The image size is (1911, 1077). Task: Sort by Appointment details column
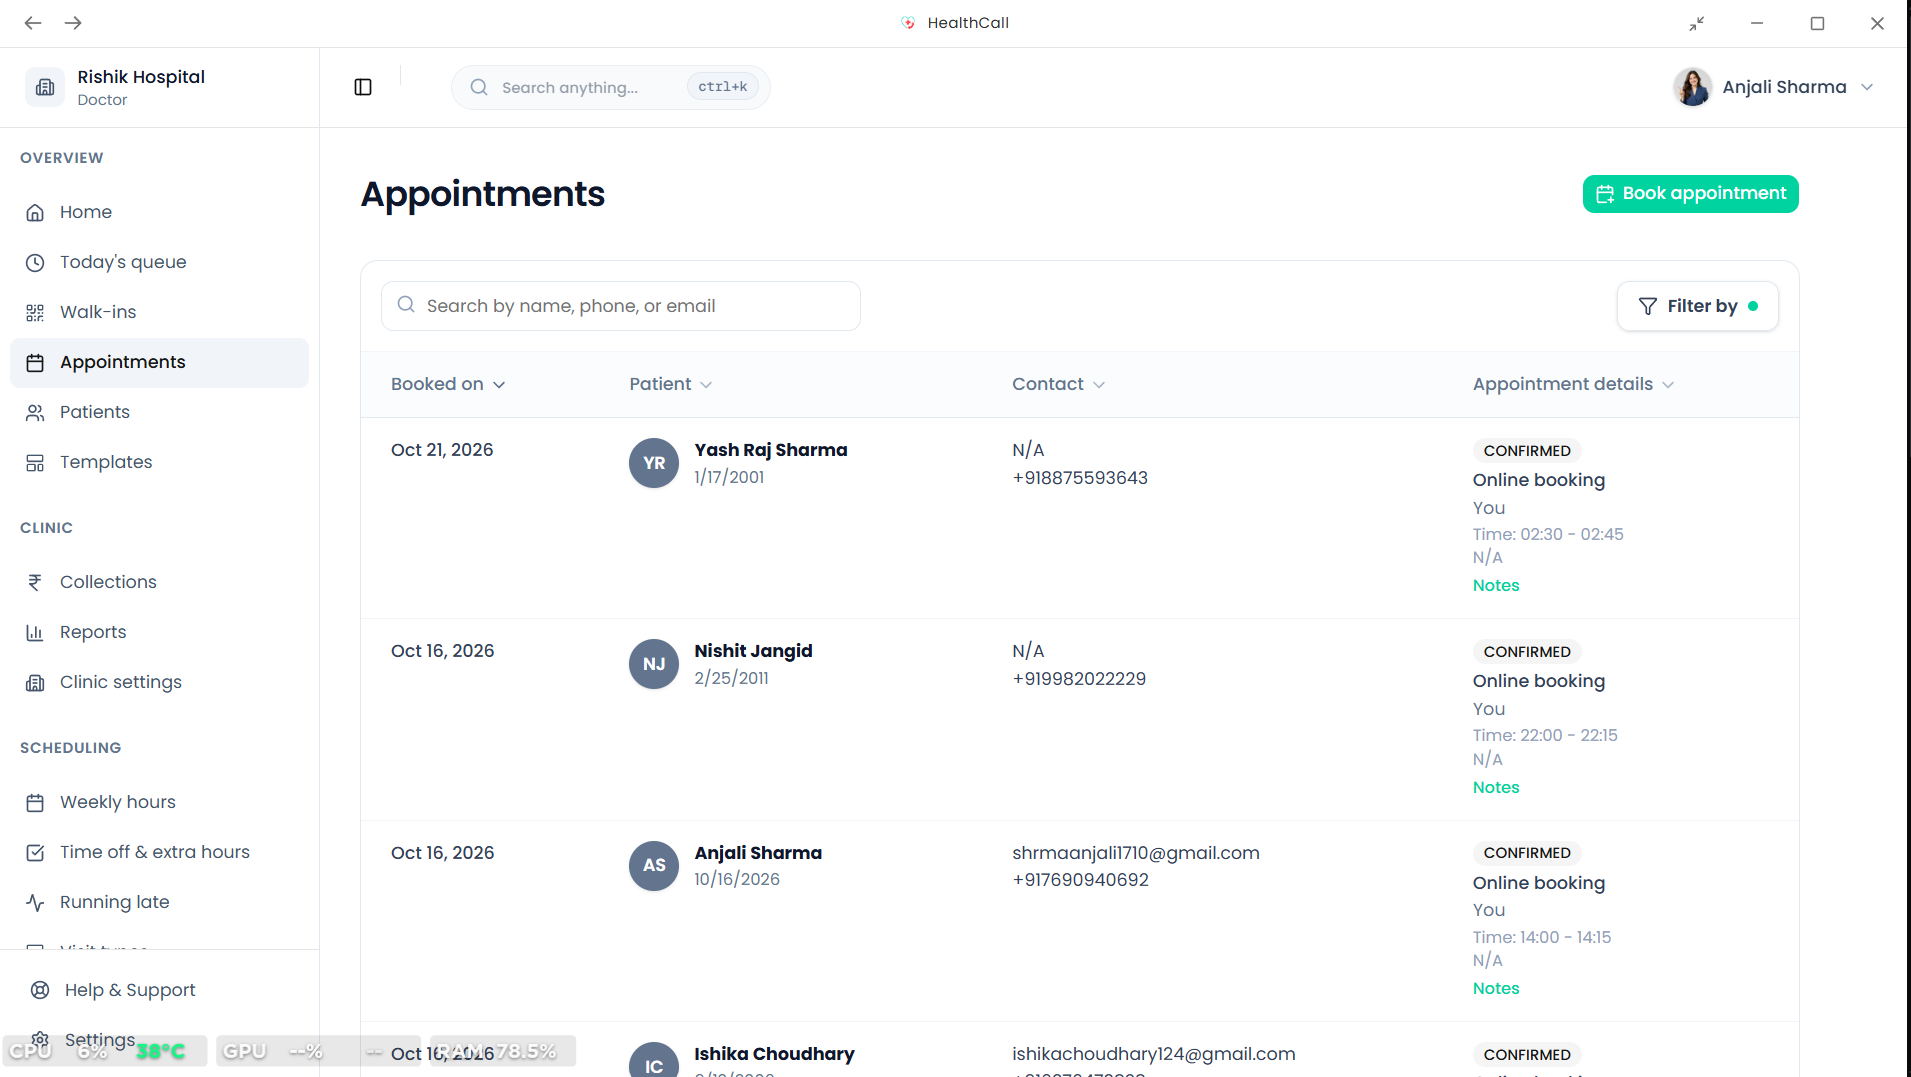[1573, 384]
